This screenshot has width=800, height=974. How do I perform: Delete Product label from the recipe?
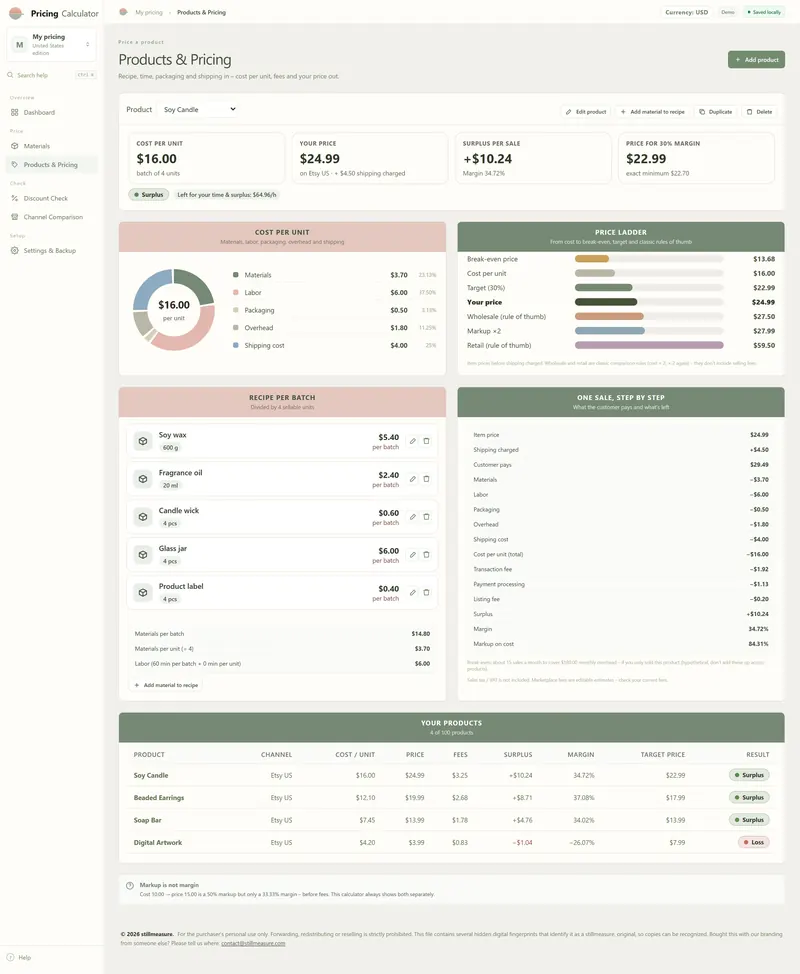coord(426,593)
